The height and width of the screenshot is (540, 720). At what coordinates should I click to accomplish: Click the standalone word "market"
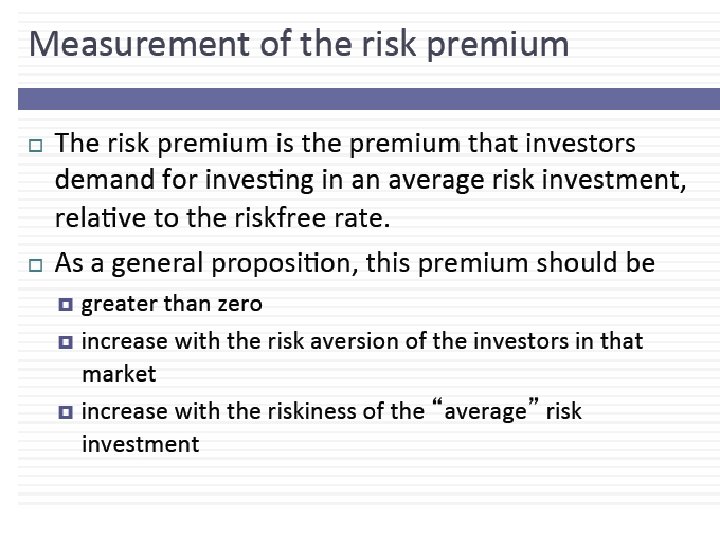(119, 374)
